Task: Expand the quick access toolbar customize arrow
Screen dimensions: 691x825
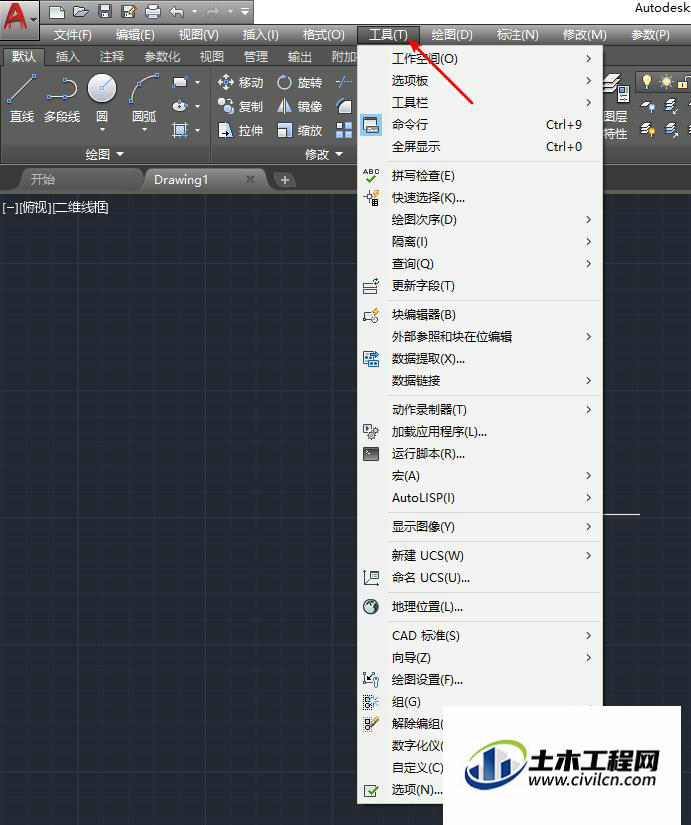Action: [x=245, y=11]
